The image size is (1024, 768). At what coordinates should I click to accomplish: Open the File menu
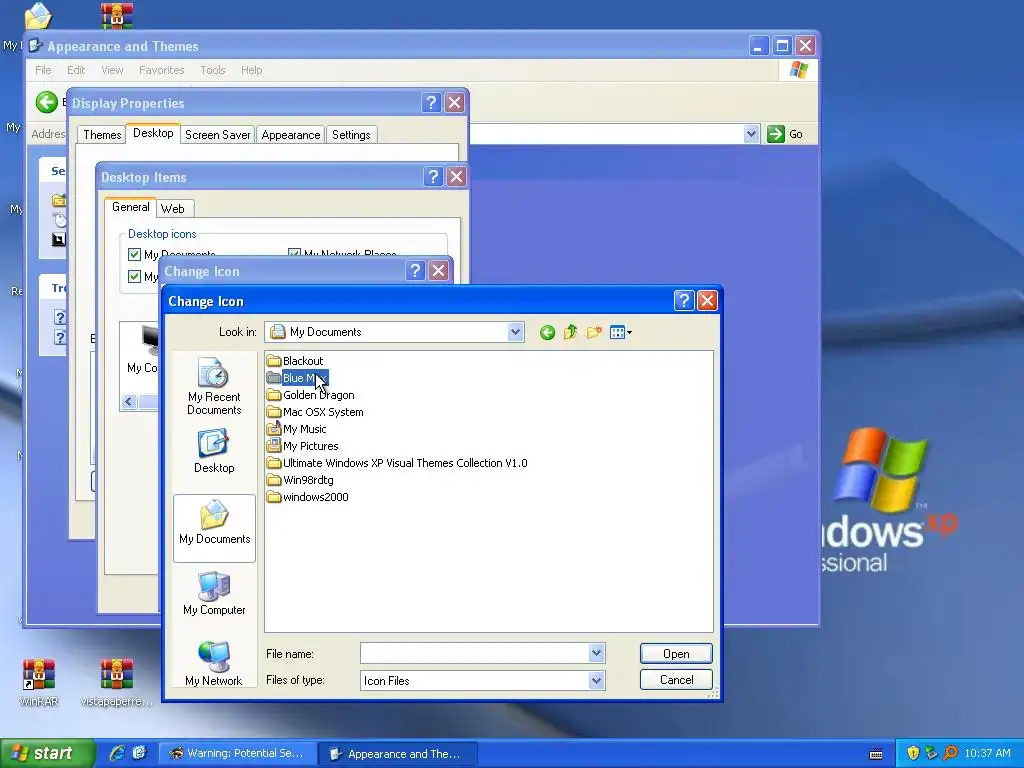pos(43,70)
